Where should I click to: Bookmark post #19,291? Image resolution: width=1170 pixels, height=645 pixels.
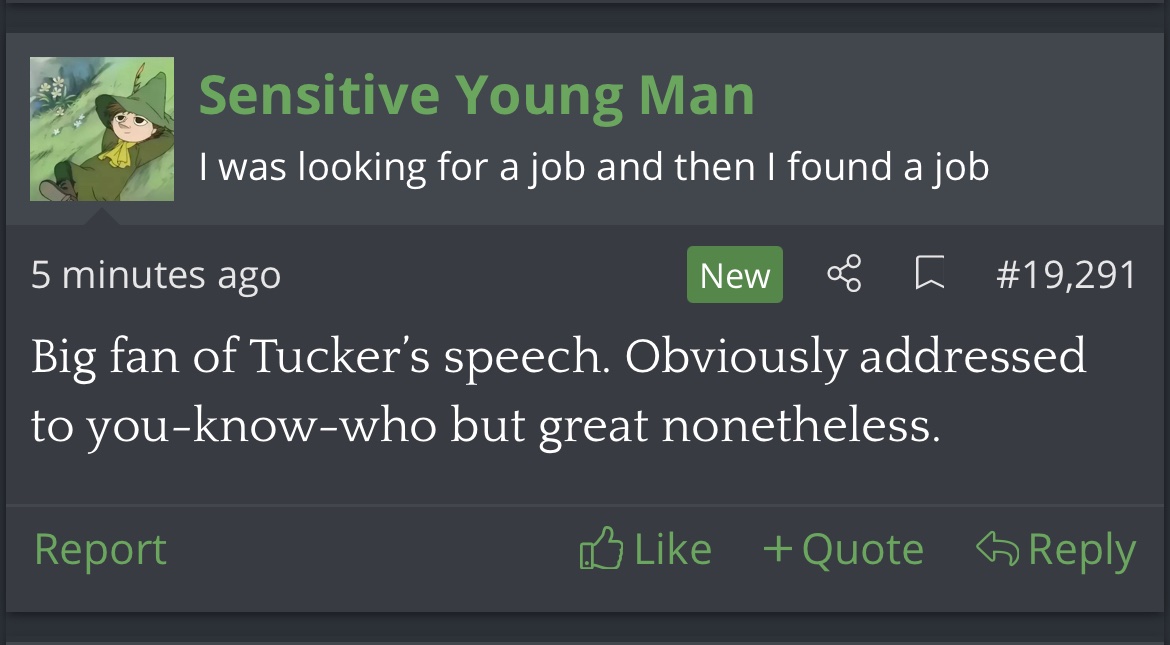tap(929, 274)
